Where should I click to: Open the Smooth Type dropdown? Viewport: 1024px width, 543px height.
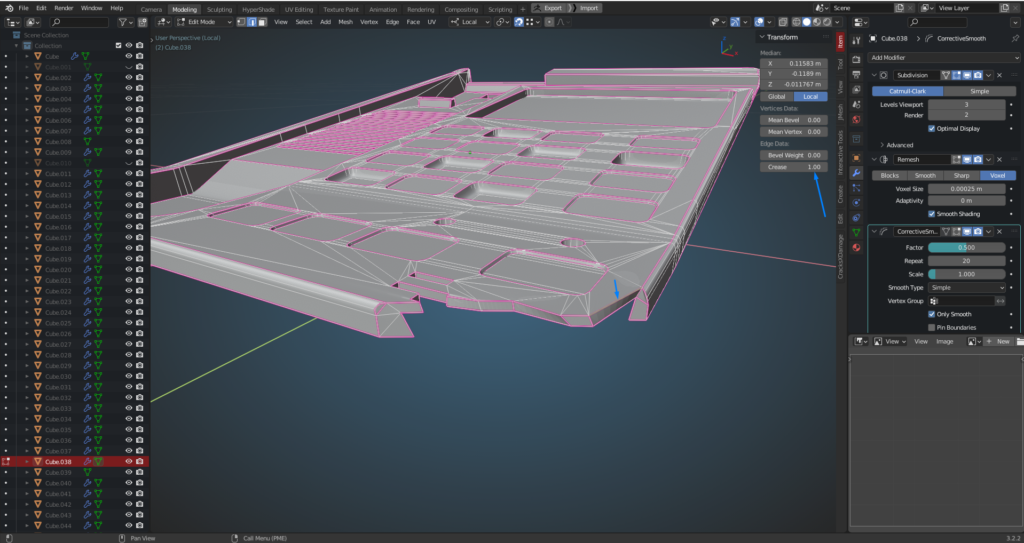click(967, 287)
